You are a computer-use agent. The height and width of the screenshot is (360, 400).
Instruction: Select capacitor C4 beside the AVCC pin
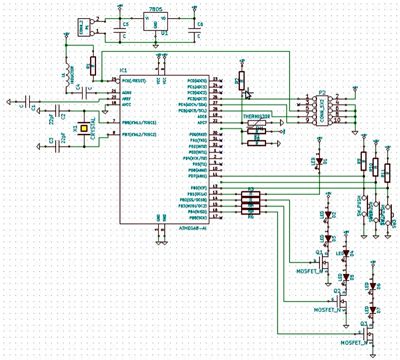[85, 93]
